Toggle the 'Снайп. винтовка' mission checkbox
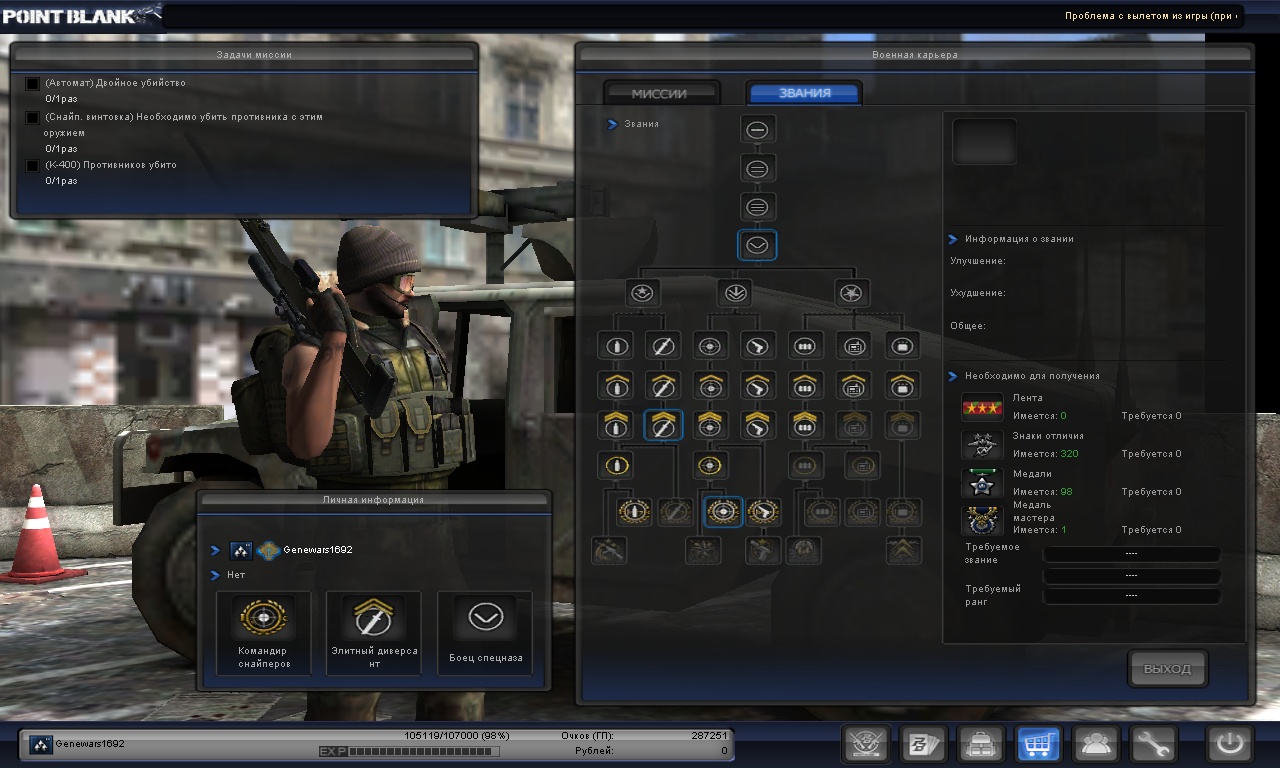The width and height of the screenshot is (1280, 768). [32, 118]
